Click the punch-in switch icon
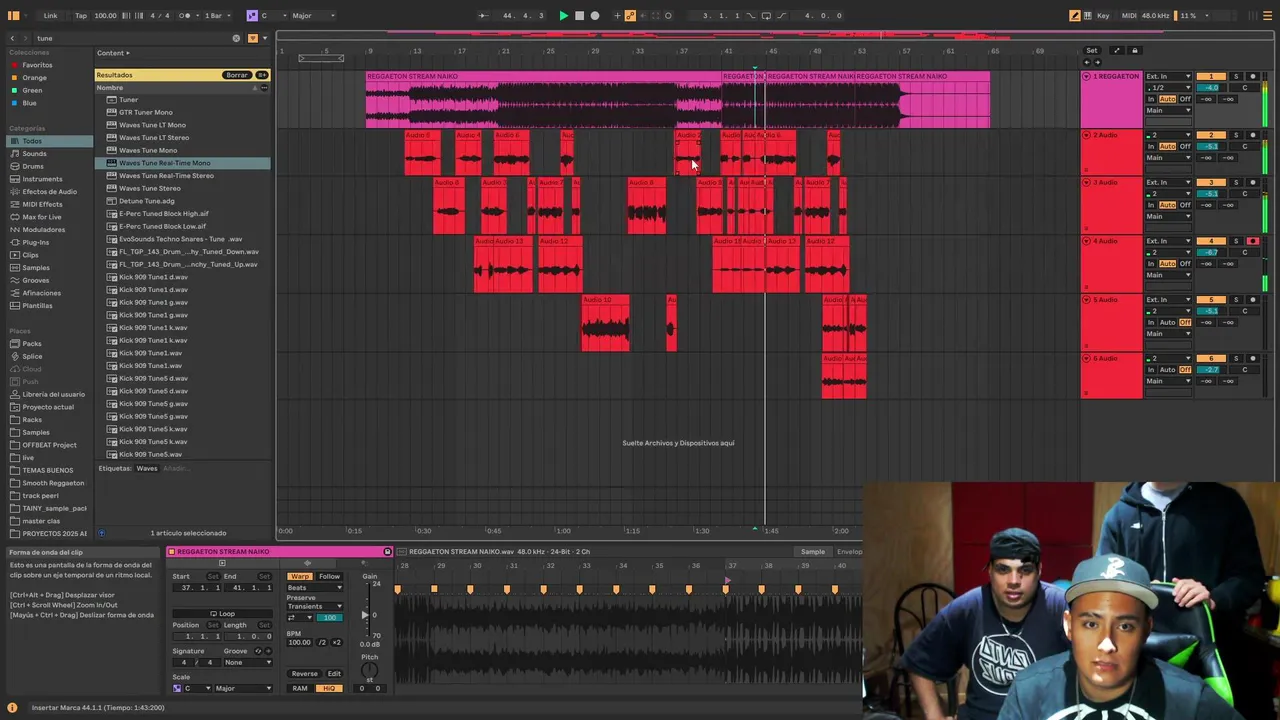The height and width of the screenshot is (720, 1280). click(752, 15)
